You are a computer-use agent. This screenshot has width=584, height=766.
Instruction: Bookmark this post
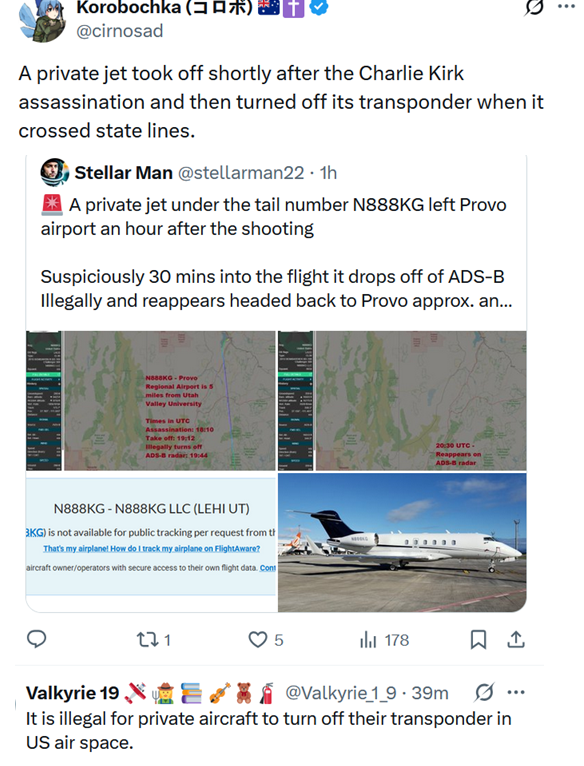(478, 639)
